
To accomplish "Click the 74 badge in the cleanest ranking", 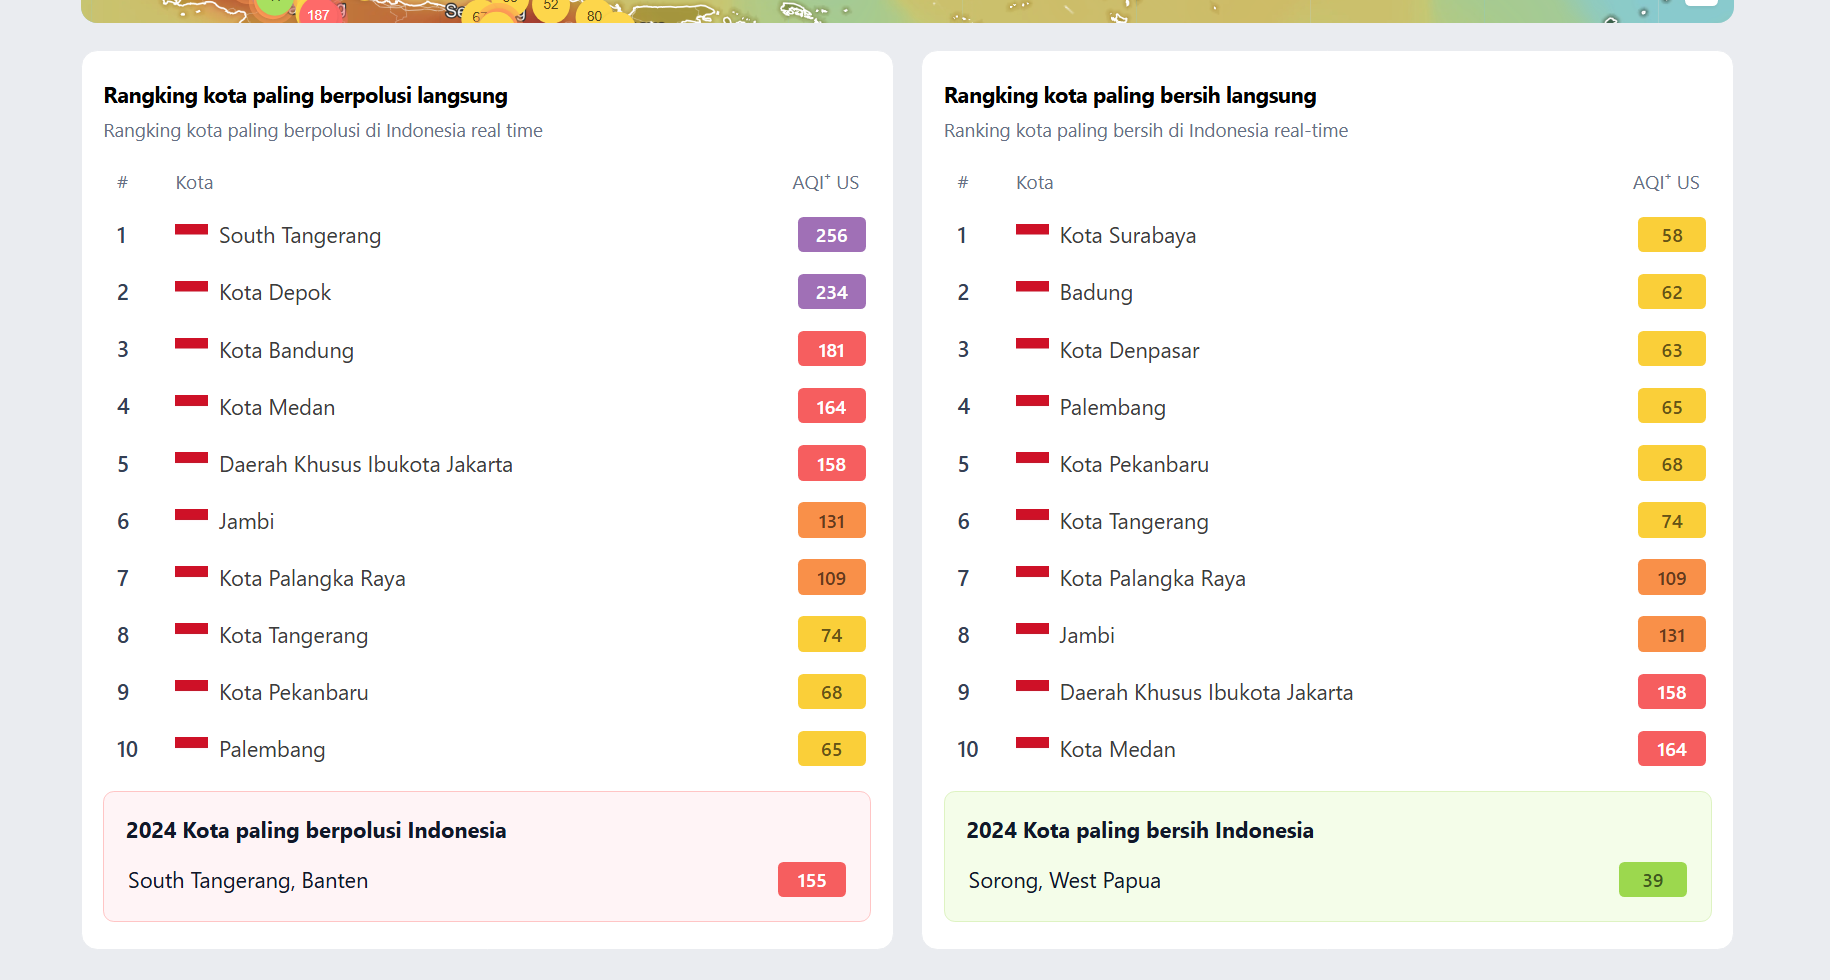I will coord(1672,521).
